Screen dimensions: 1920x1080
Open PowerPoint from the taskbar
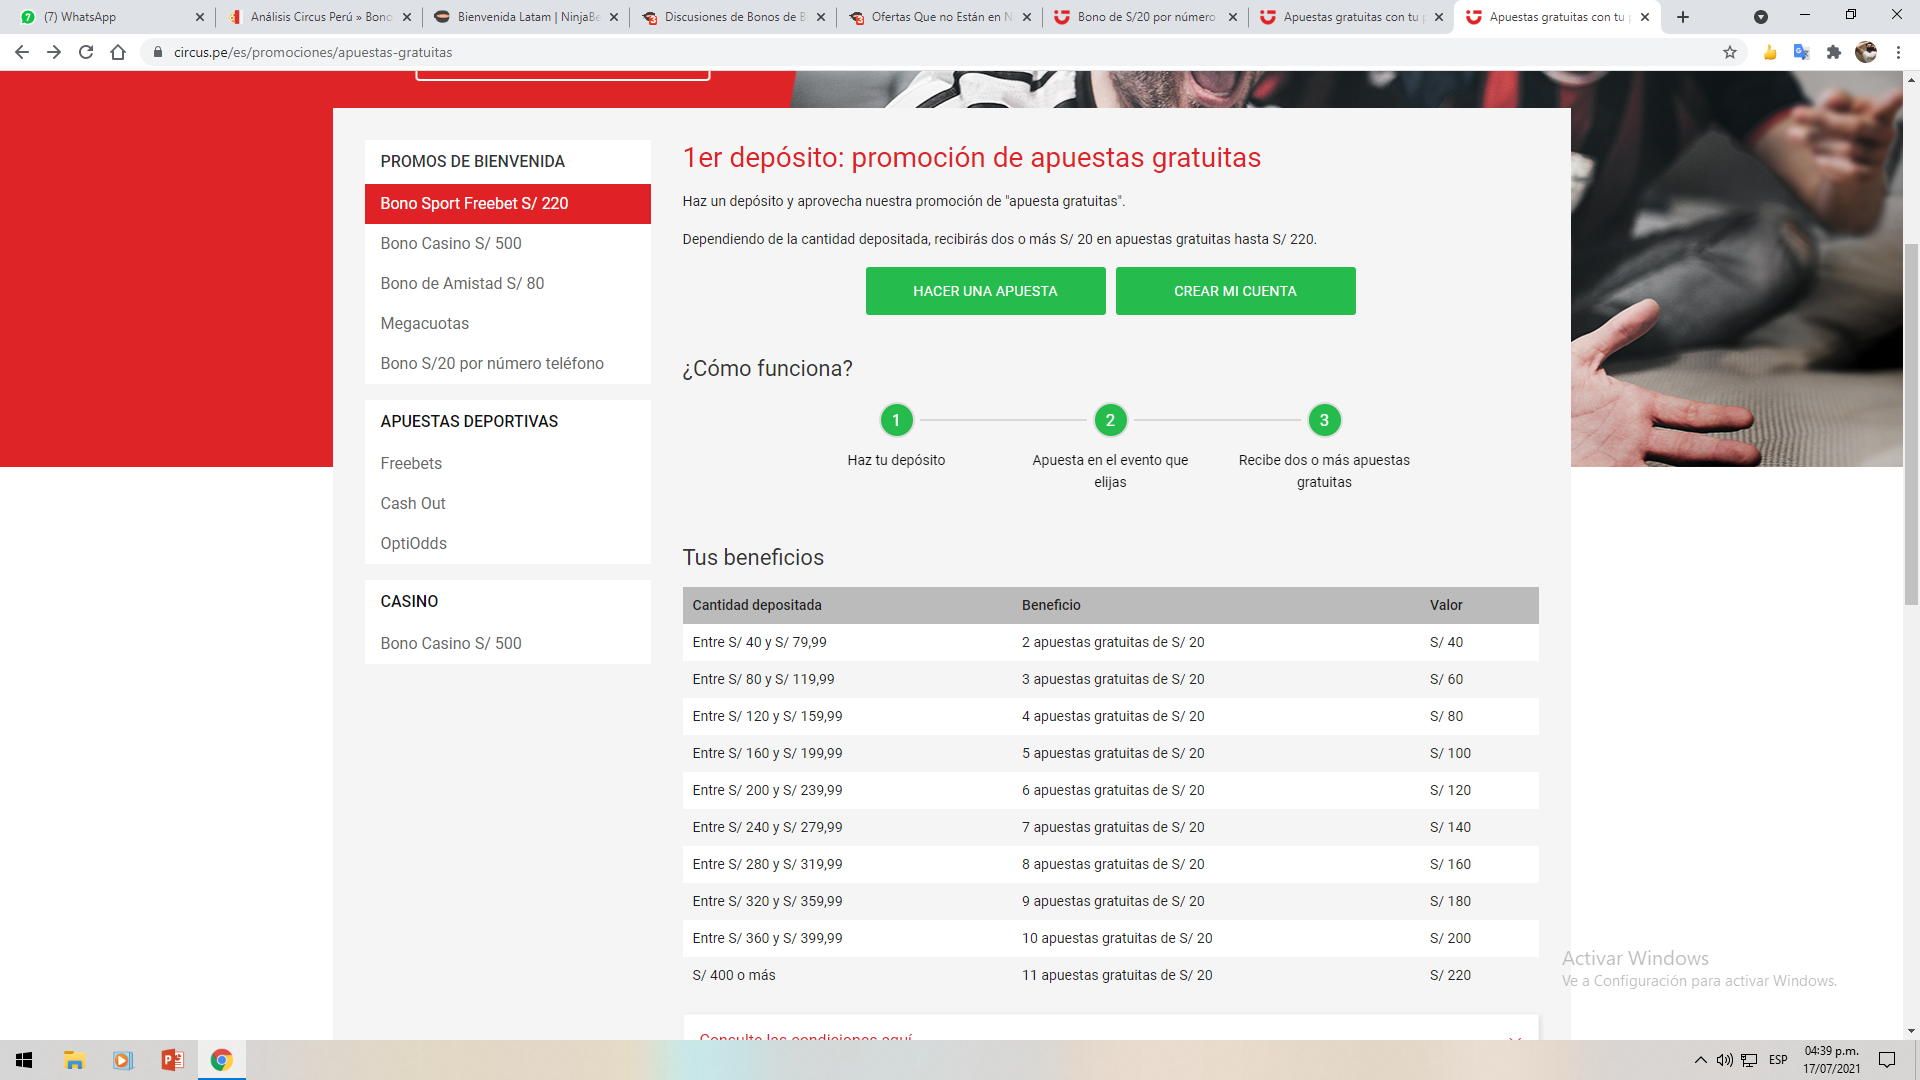(x=172, y=1060)
